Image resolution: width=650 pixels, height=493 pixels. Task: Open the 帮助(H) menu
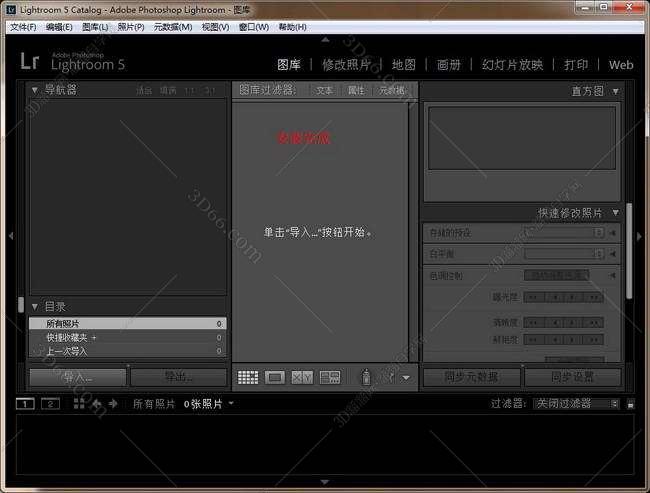click(293, 27)
